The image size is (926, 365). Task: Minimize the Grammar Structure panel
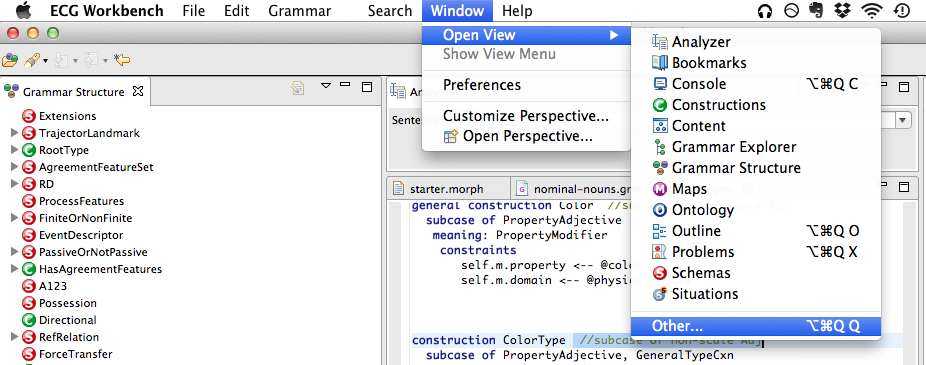pos(346,85)
